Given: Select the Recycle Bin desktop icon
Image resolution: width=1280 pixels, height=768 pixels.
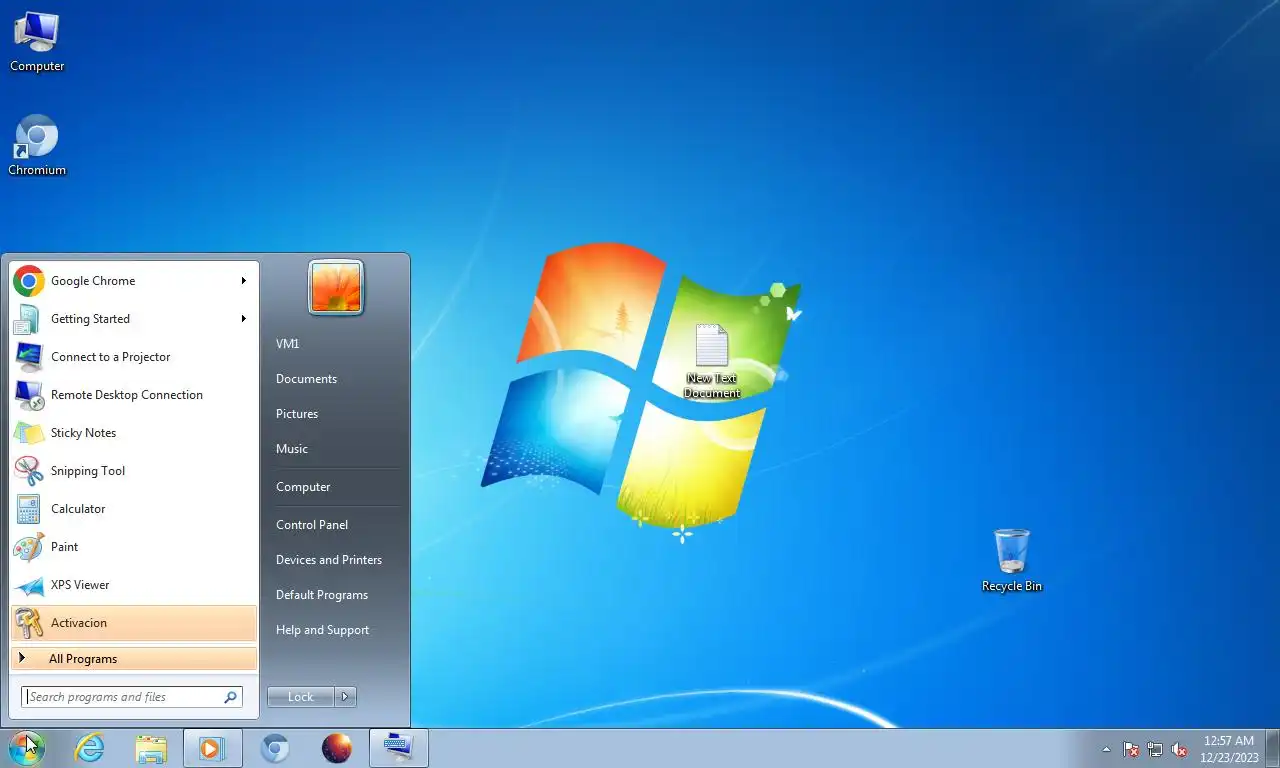Looking at the screenshot, I should pos(1012,560).
